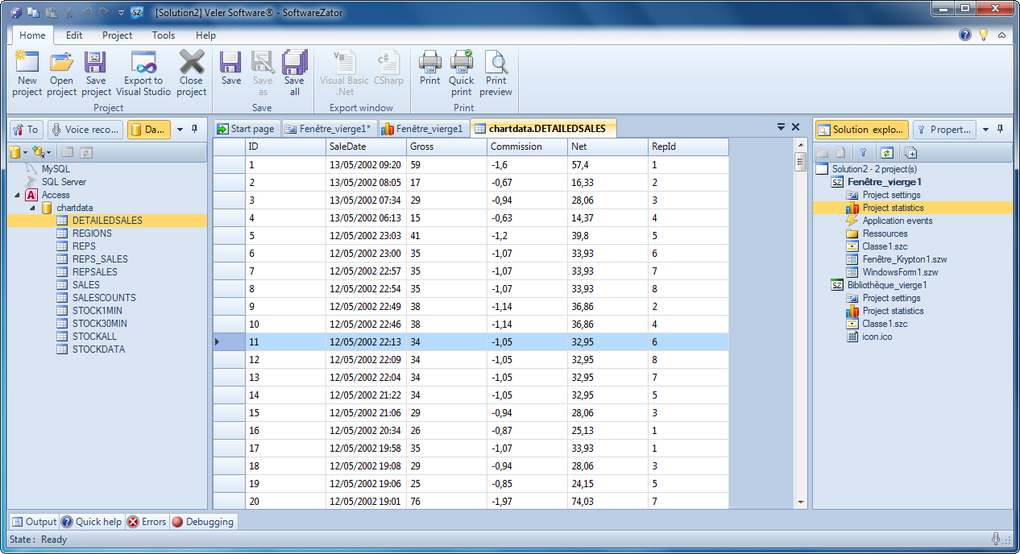
Task: Select the SQL Server node
Action: point(64,182)
